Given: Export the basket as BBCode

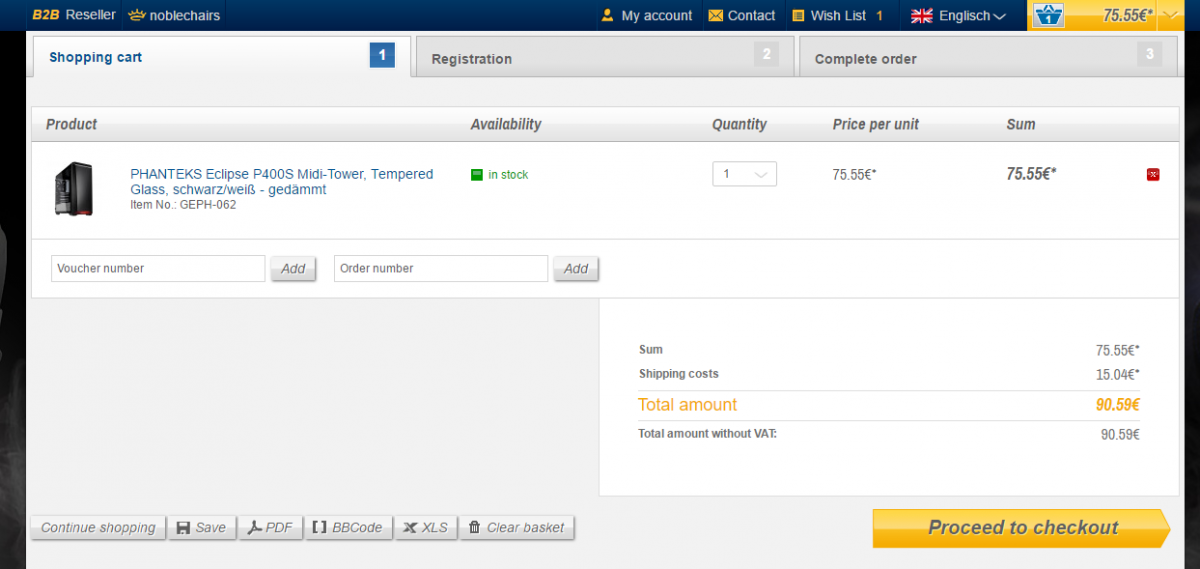Looking at the screenshot, I should [x=347, y=527].
